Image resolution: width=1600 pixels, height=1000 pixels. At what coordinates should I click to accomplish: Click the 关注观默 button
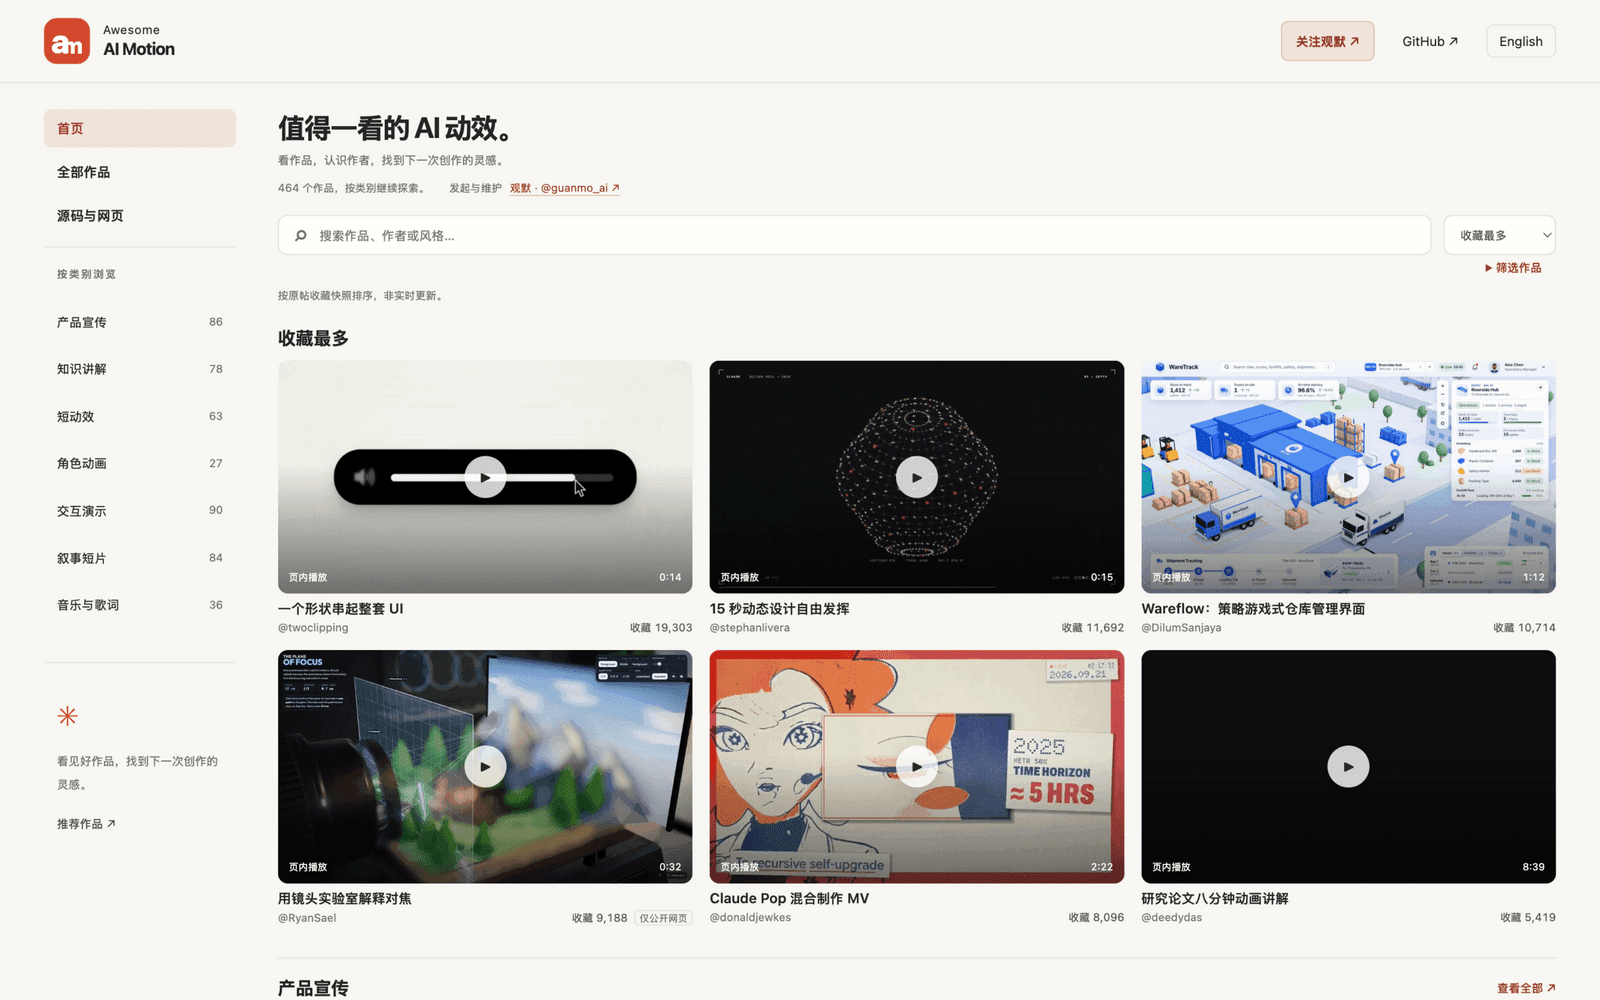coord(1327,41)
